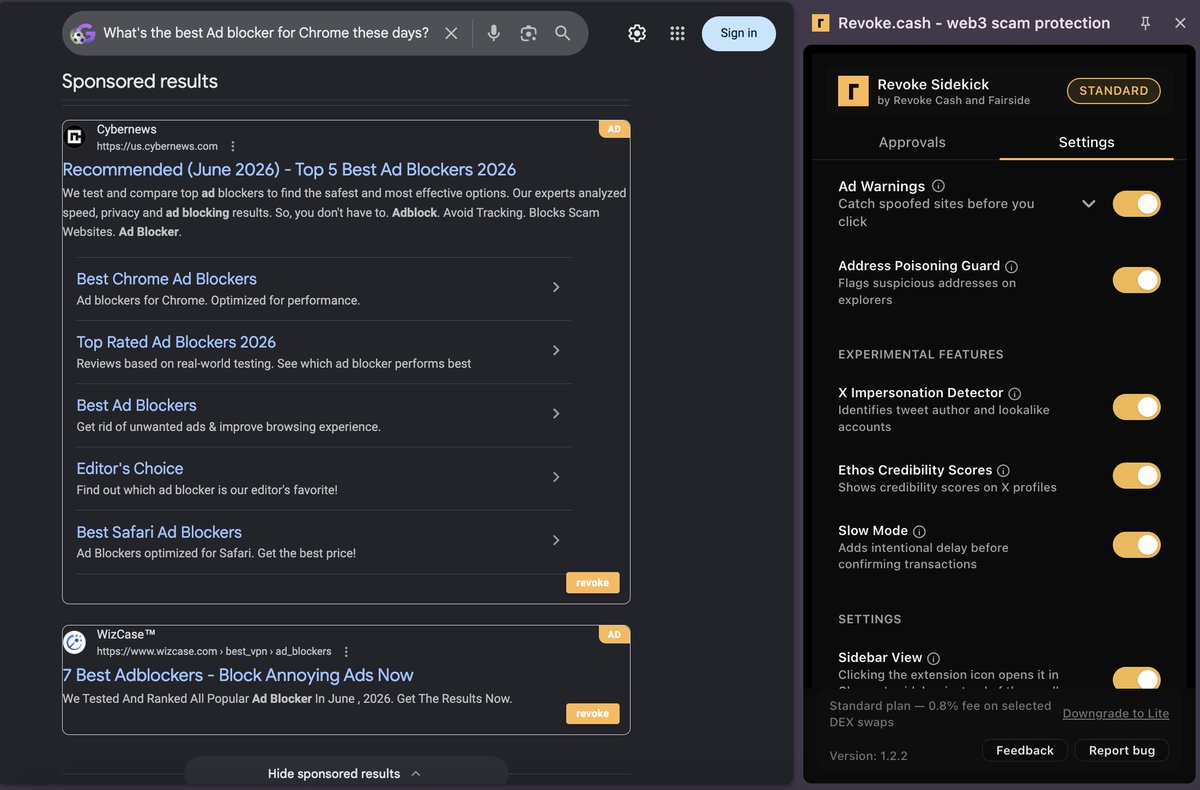Toggle the Slow Mode switch
This screenshot has width=1200, height=790.
(1137, 545)
